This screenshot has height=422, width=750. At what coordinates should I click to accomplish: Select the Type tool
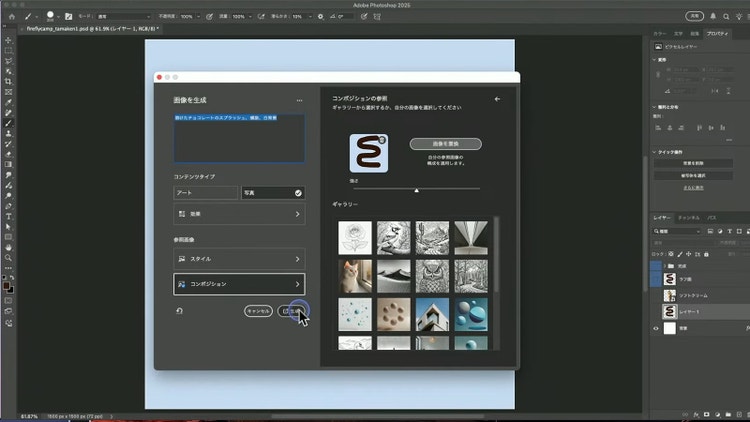(8, 217)
